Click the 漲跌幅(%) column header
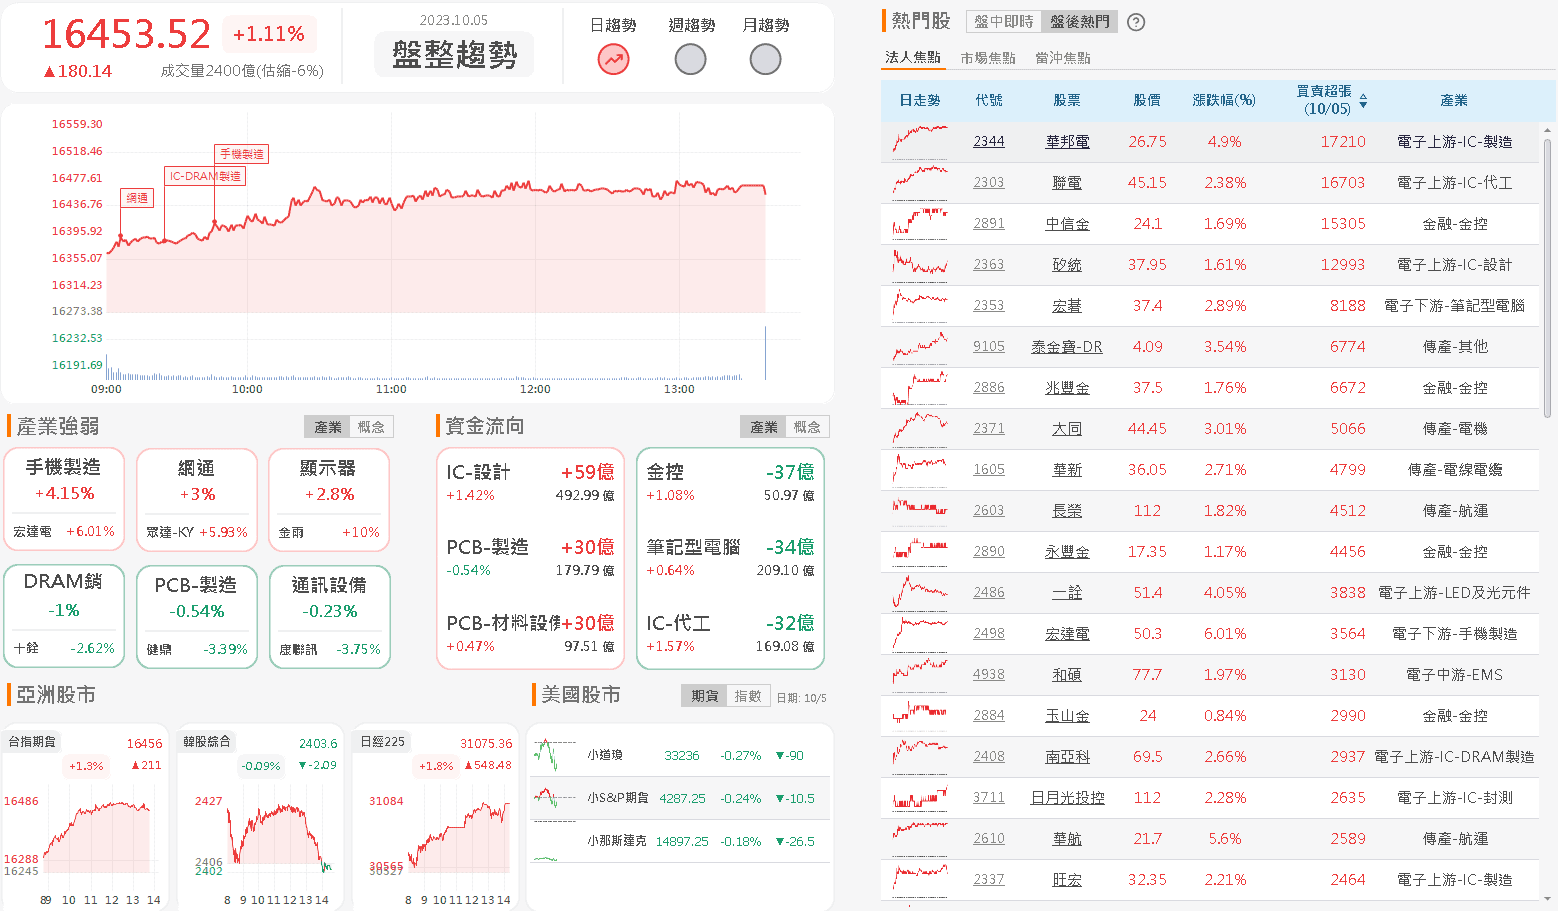The image size is (1558, 911). 1224,101
